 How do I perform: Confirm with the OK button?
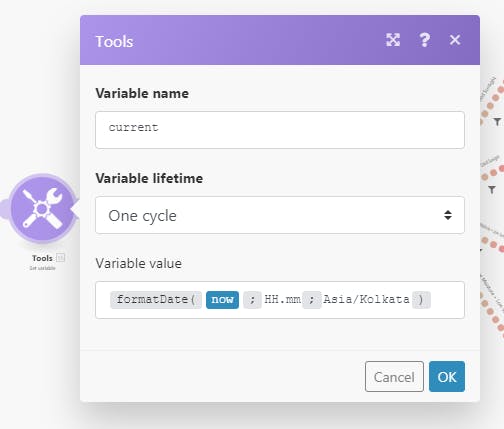[447, 377]
